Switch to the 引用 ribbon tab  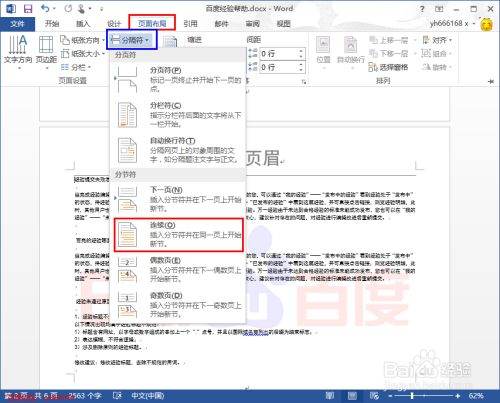190,24
